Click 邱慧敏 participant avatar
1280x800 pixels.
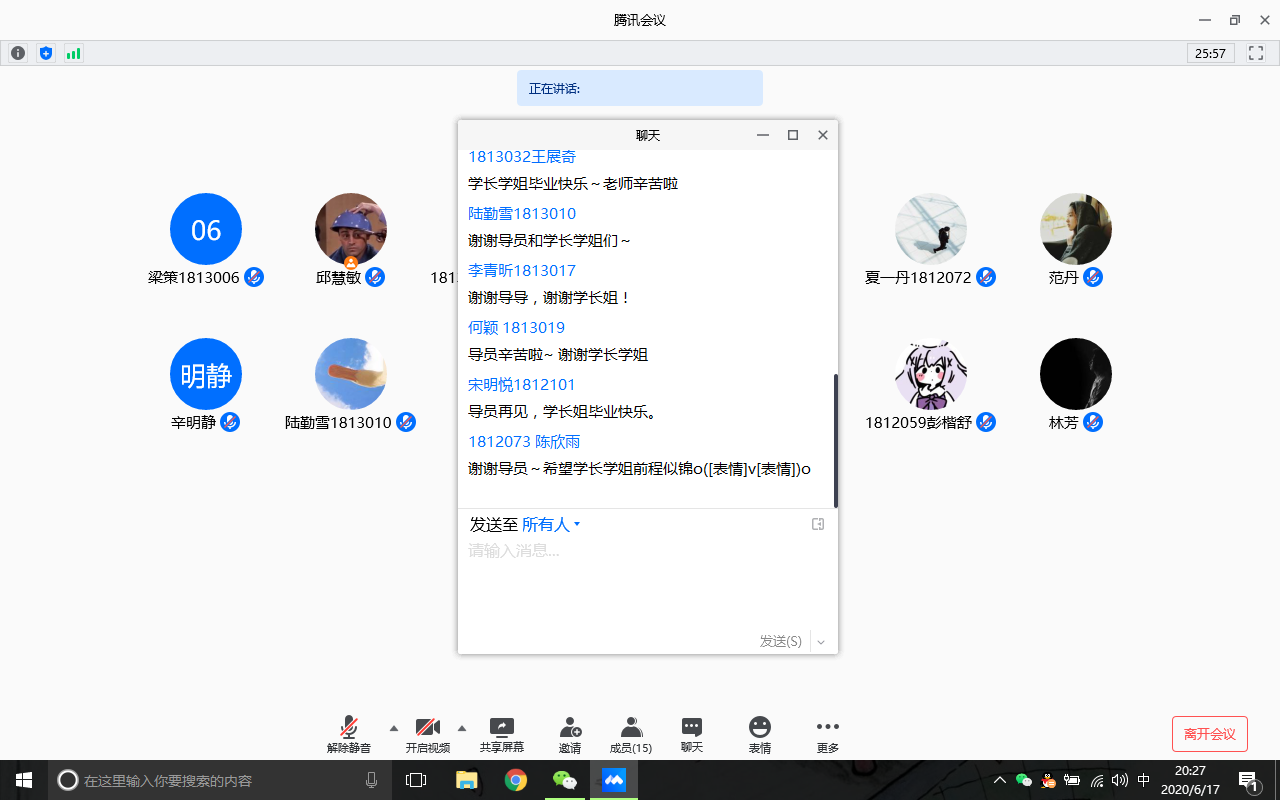coord(351,229)
